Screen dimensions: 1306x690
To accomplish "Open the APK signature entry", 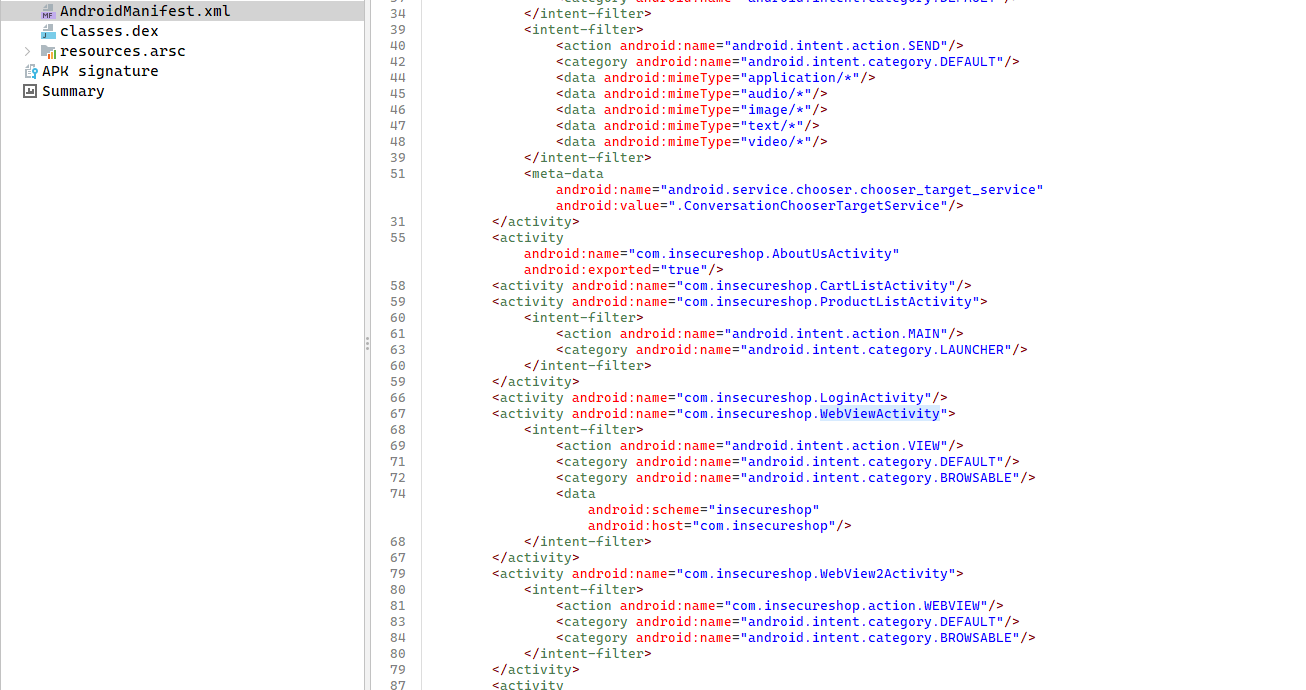I will 99,71.
